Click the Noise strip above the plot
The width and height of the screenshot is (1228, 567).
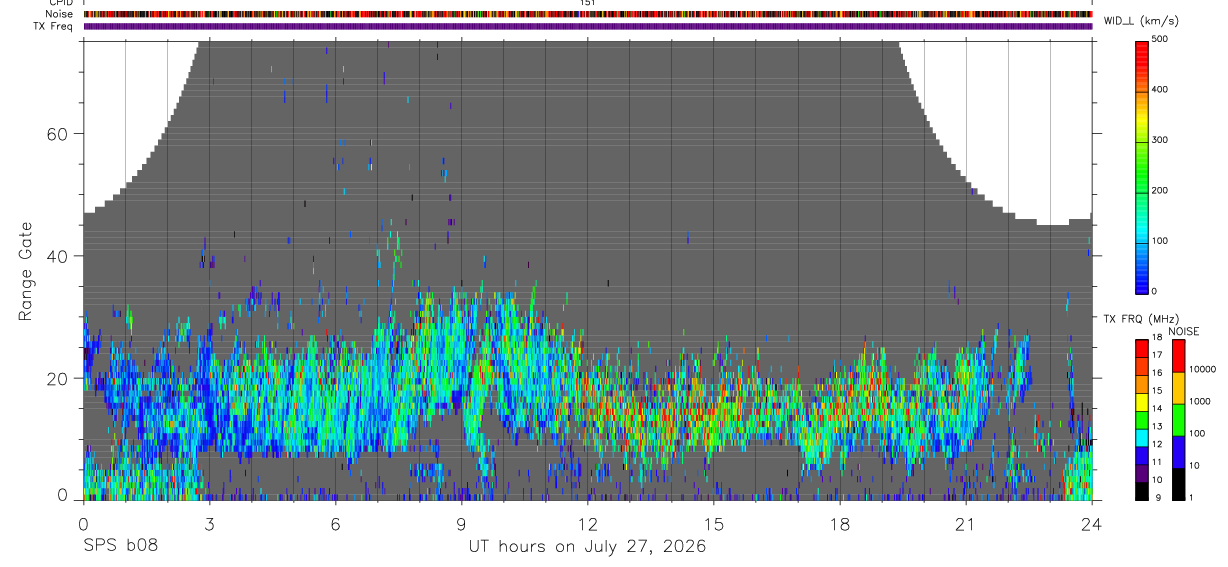[x=587, y=15]
